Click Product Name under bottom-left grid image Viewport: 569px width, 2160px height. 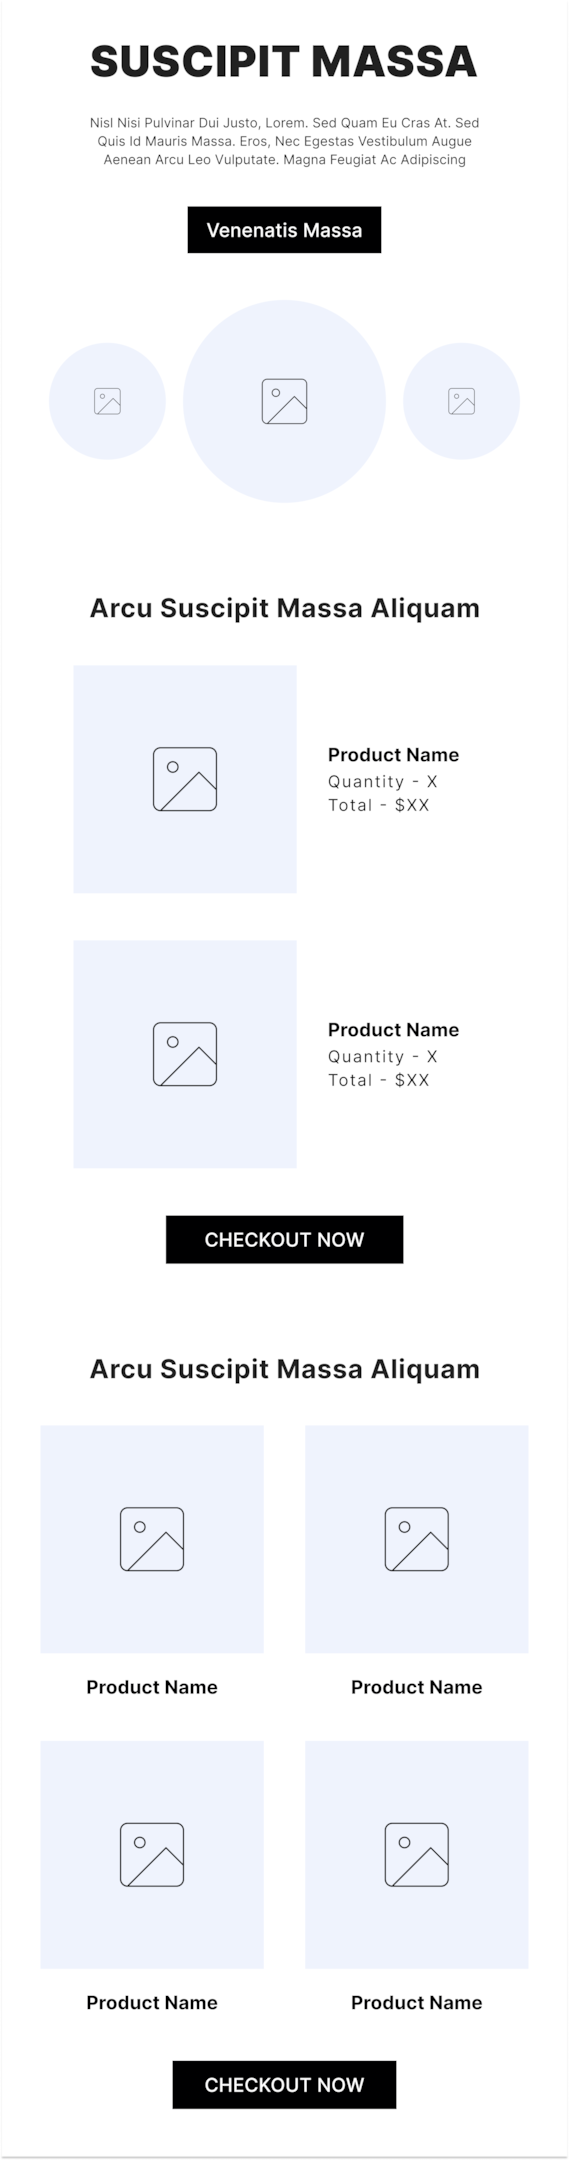tap(152, 2003)
